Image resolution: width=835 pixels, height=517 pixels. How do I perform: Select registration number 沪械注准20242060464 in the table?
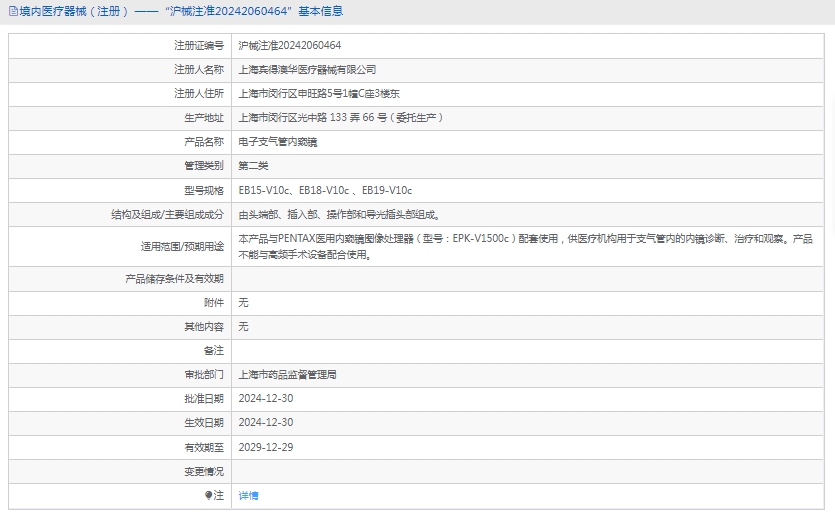[289, 45]
